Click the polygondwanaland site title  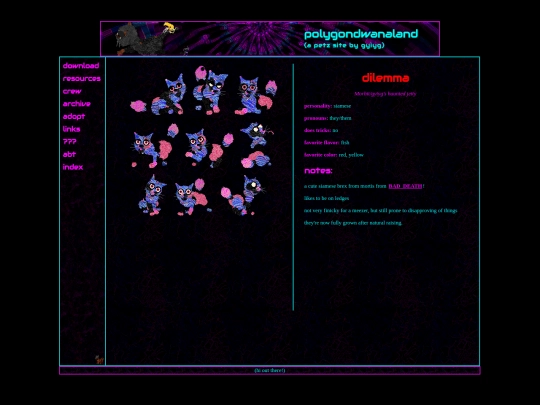361,34
